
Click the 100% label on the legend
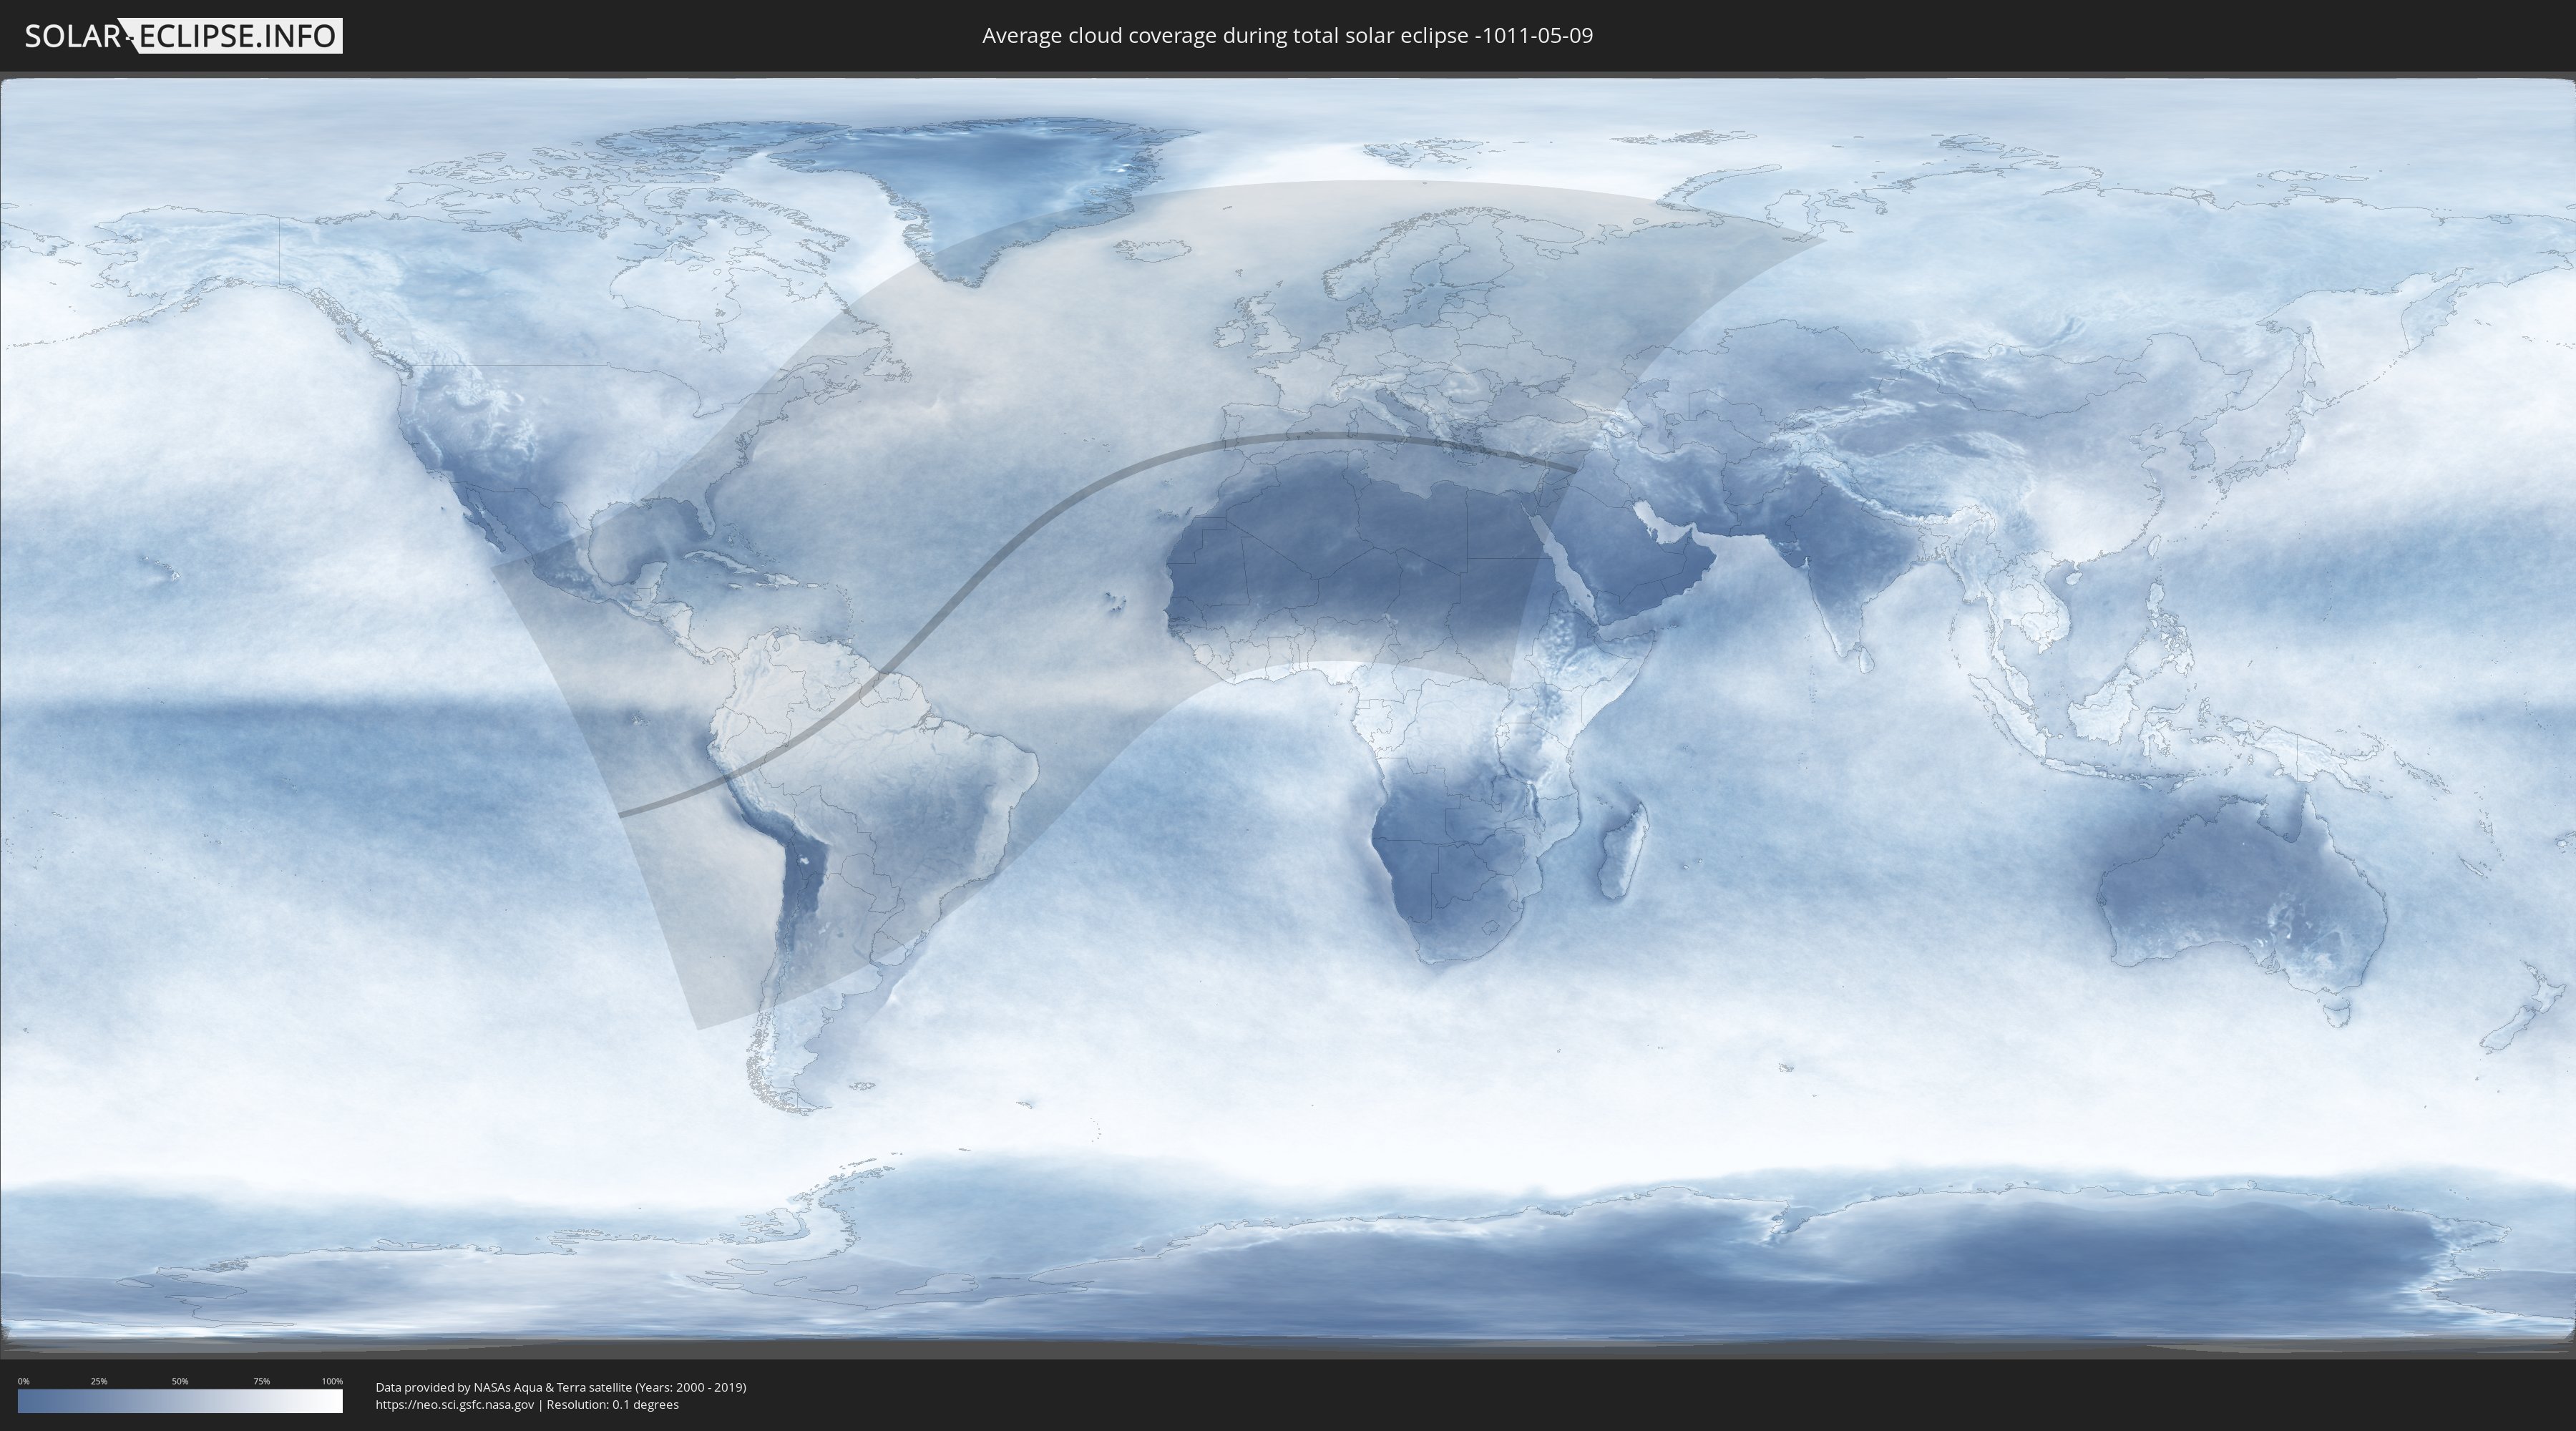[x=332, y=1381]
